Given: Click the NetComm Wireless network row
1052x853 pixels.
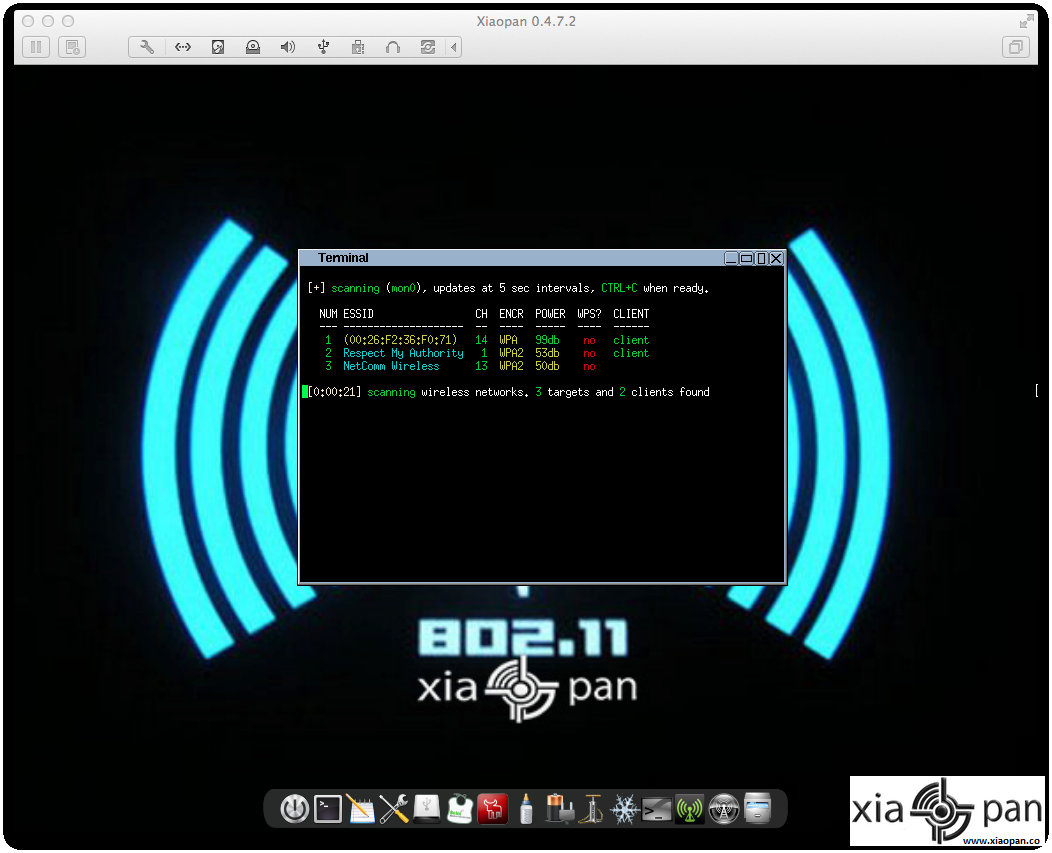Looking at the screenshot, I should [460, 366].
